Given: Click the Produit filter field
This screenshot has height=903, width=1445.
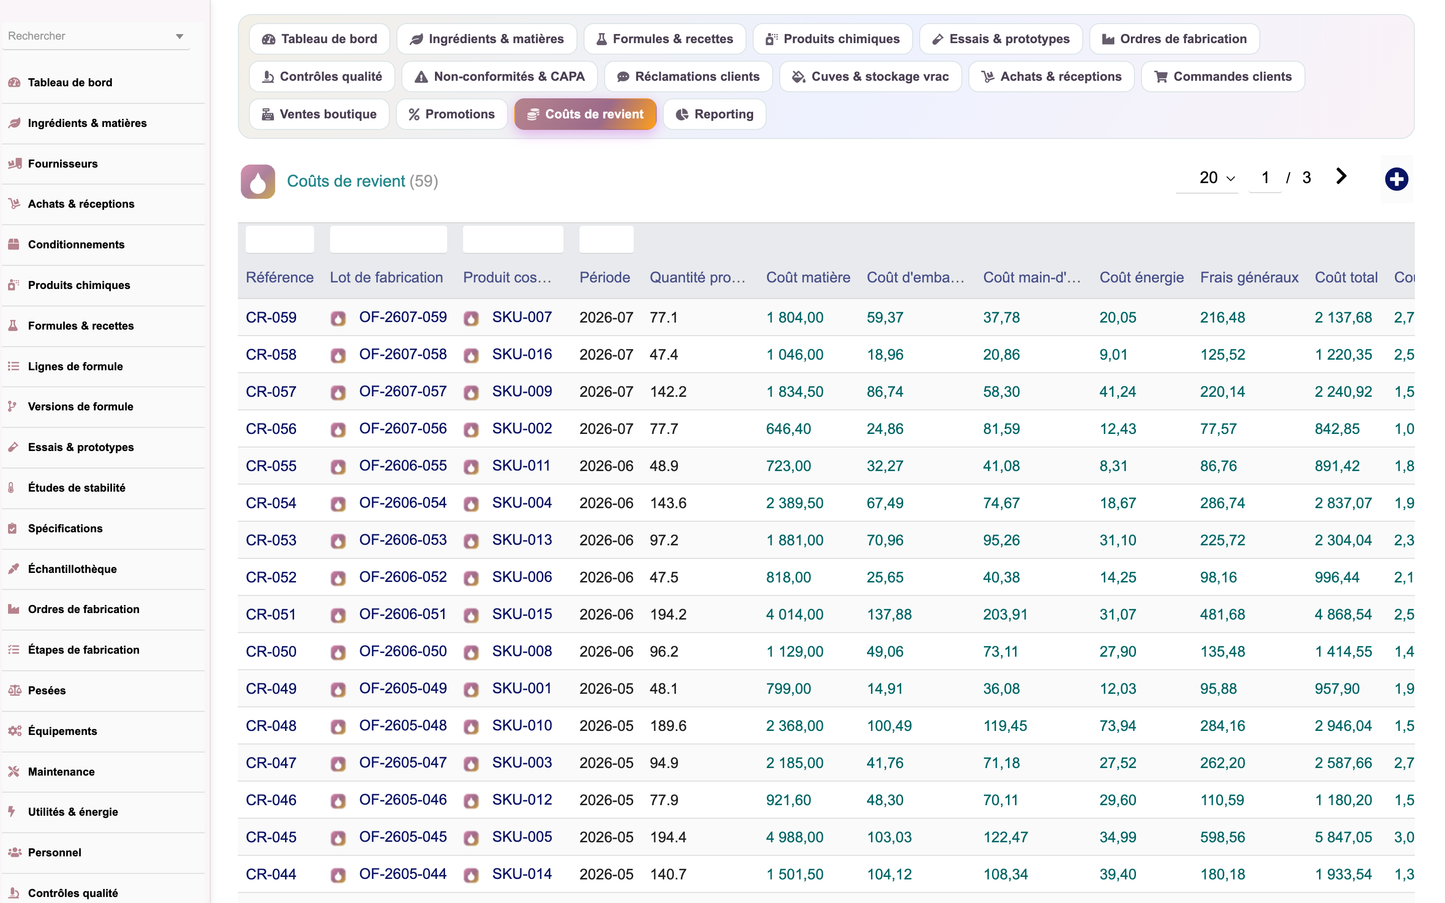Looking at the screenshot, I should (513, 239).
